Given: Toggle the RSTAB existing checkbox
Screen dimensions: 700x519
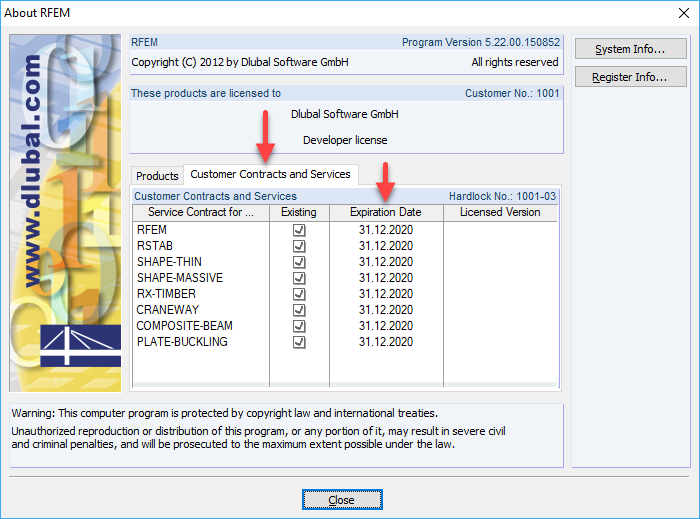Looking at the screenshot, I should pyautogui.click(x=299, y=246).
